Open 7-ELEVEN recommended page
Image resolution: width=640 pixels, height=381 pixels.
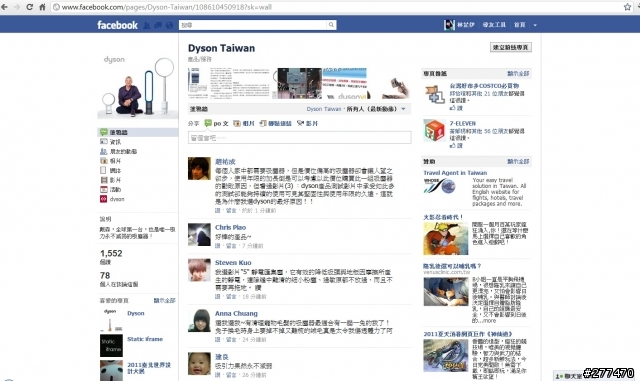click(x=462, y=123)
